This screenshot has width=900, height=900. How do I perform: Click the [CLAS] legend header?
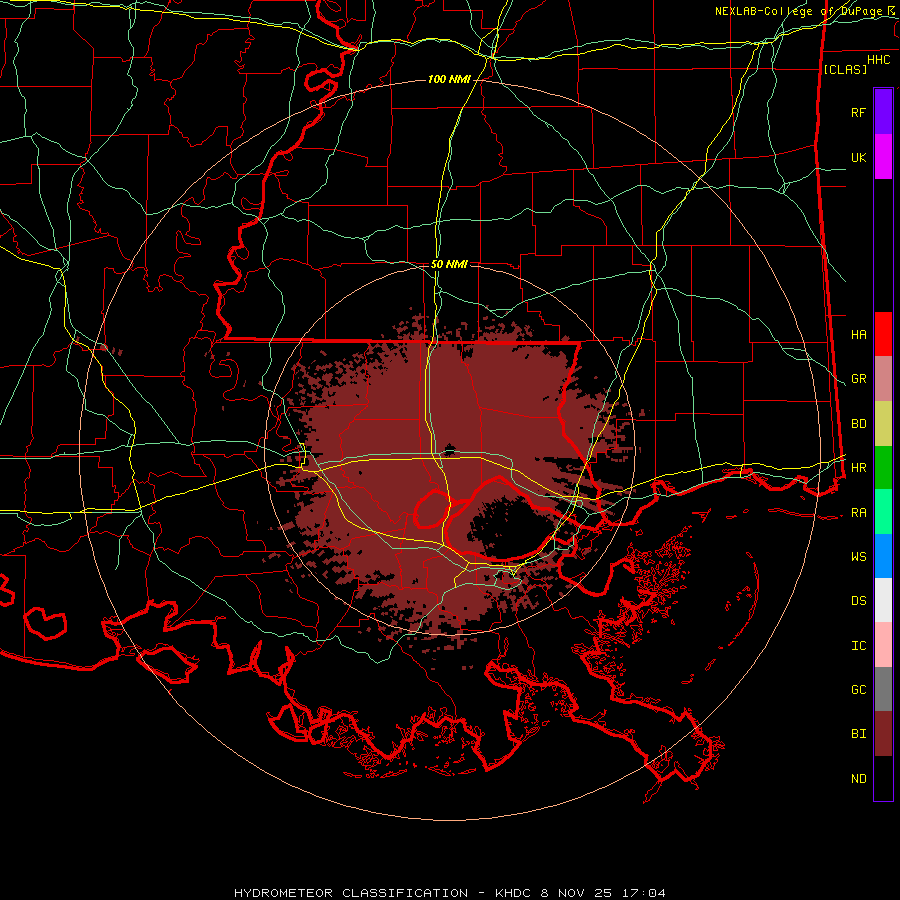[x=845, y=69]
